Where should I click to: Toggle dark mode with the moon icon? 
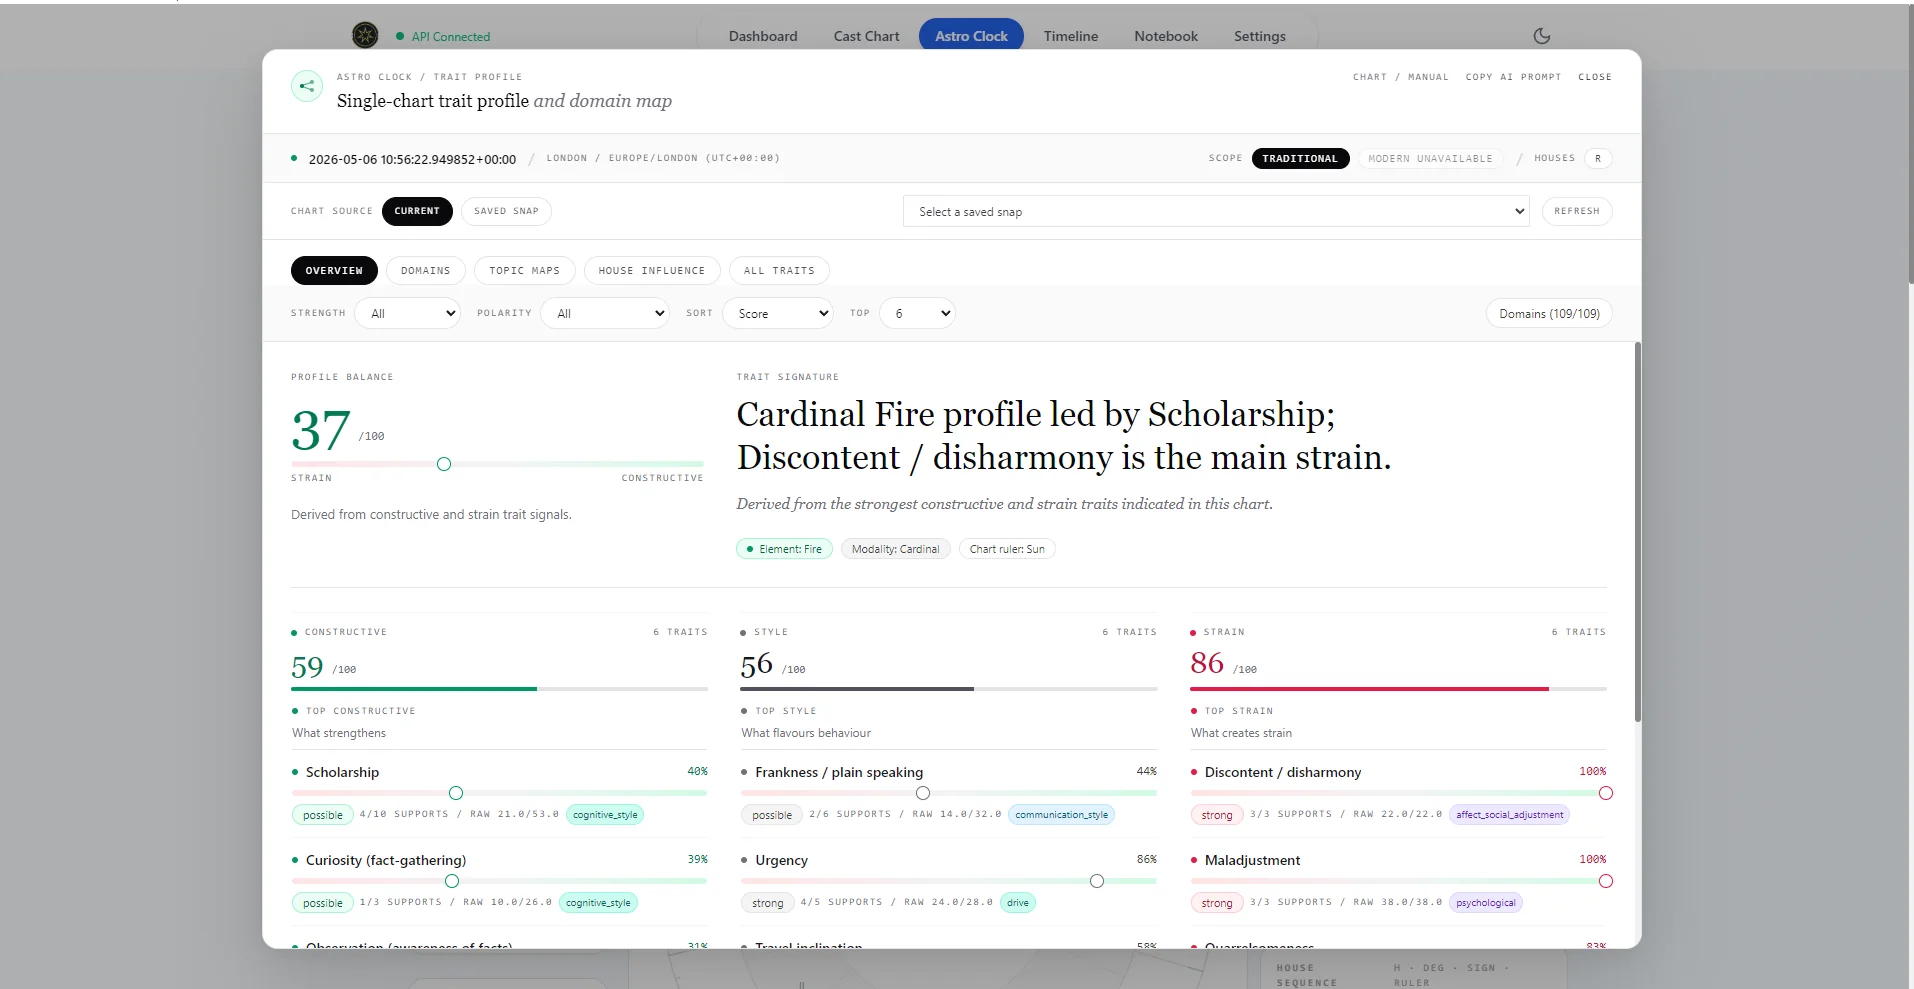pos(1542,36)
